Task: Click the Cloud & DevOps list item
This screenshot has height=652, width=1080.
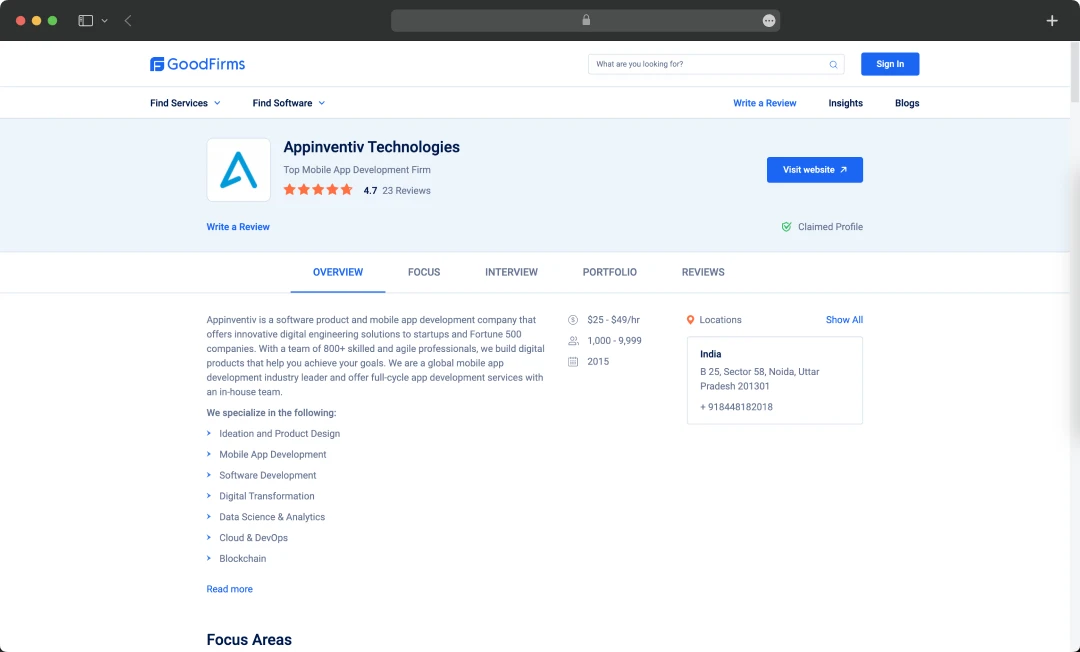Action: (x=253, y=538)
